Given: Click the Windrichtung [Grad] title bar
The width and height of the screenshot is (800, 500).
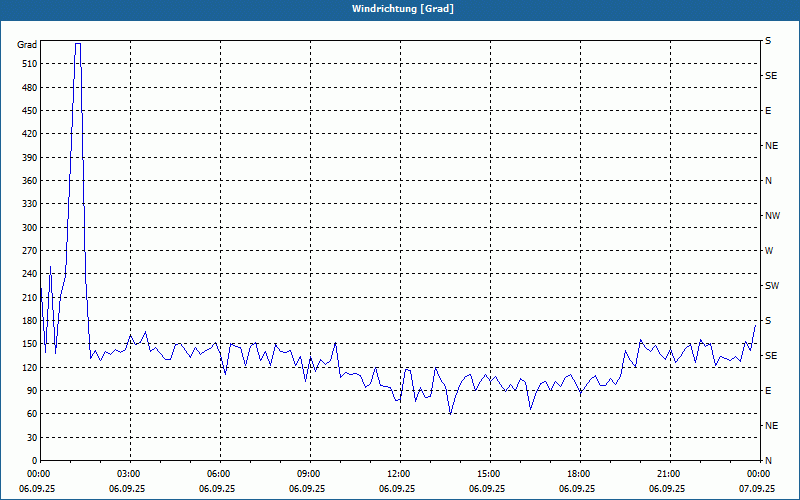Looking at the screenshot, I should coord(400,9).
